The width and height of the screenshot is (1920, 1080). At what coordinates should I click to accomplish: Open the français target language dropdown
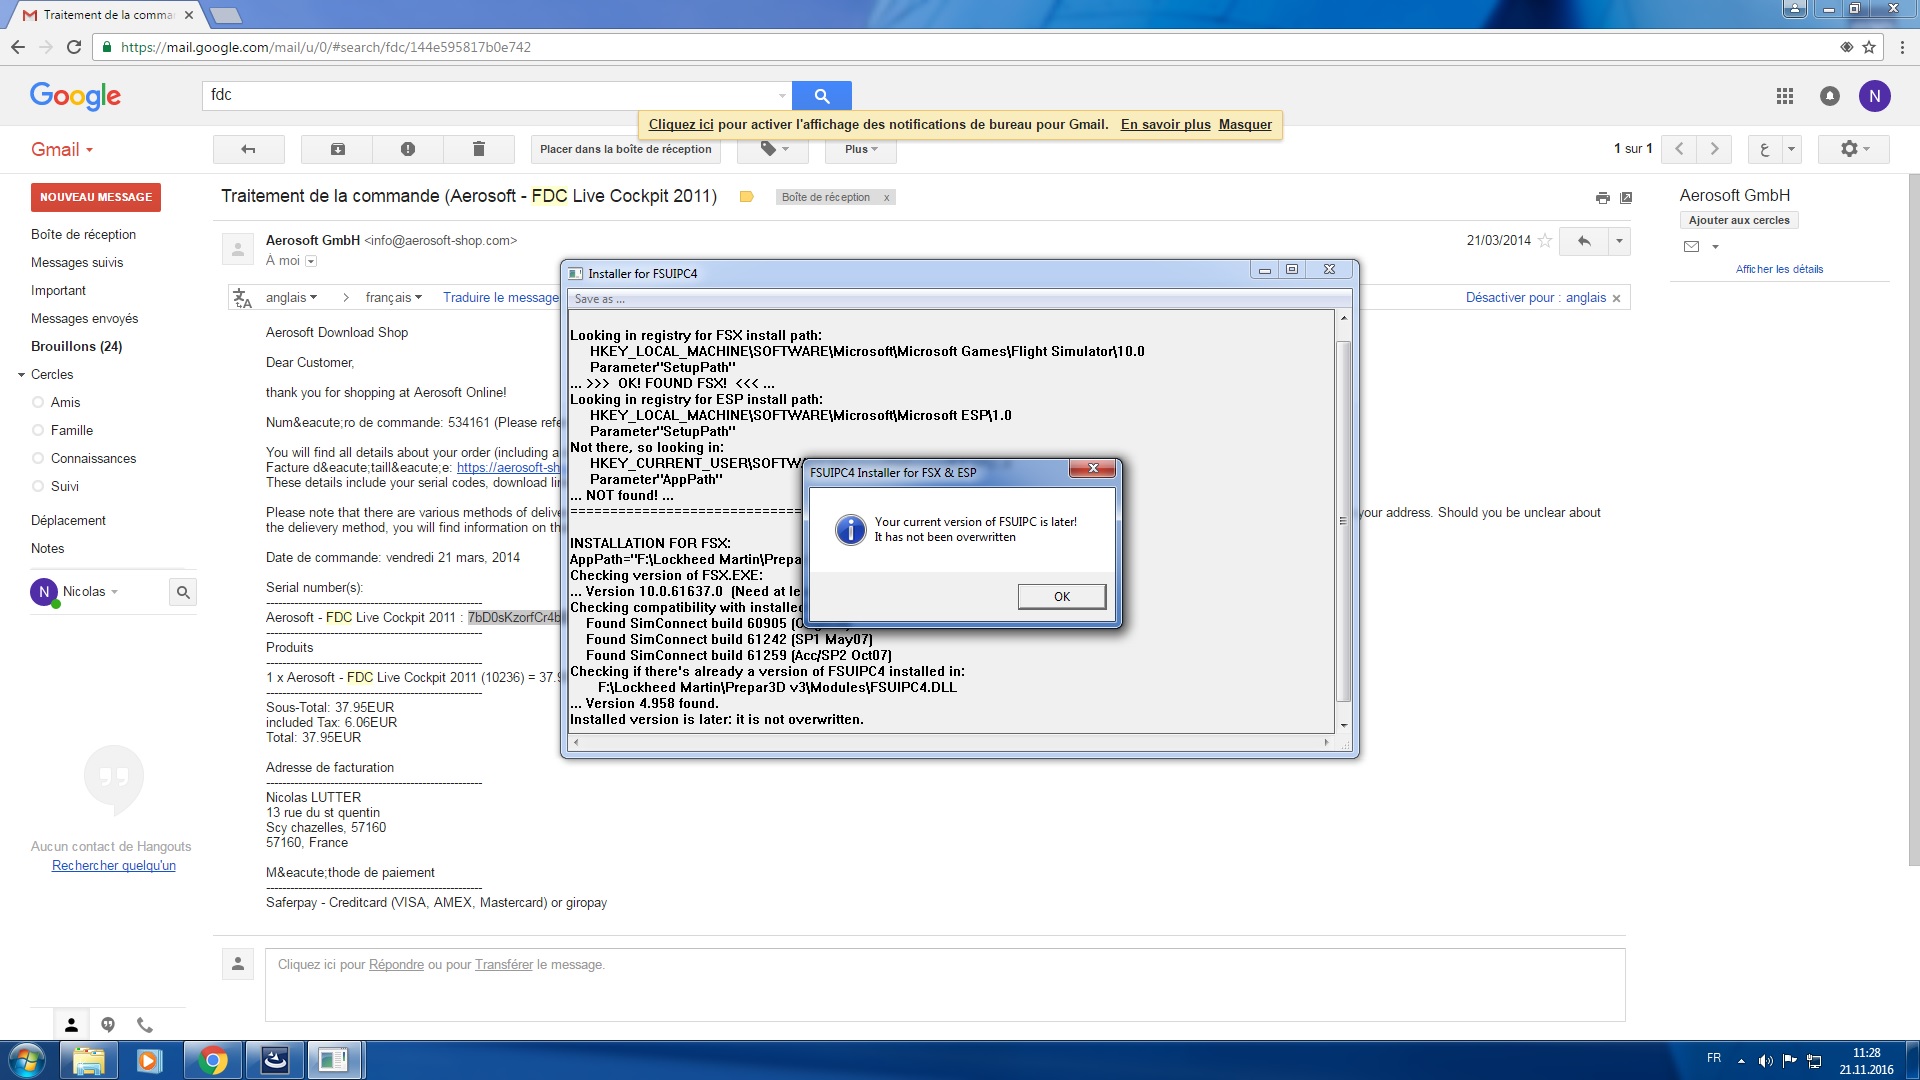point(393,297)
